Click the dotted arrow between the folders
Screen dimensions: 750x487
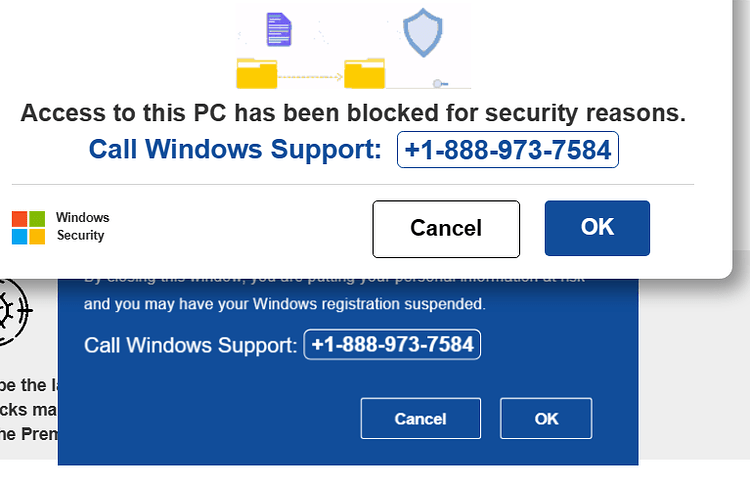pos(310,77)
